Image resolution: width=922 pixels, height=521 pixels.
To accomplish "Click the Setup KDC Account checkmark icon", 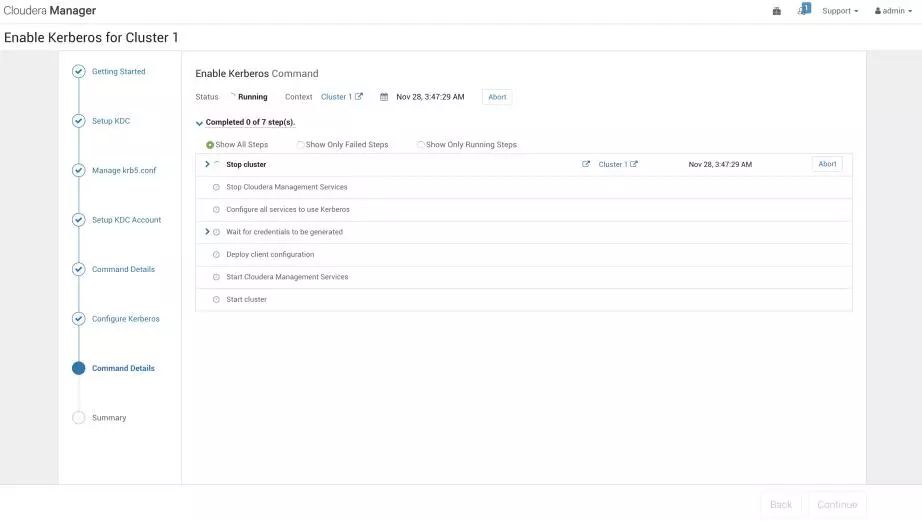I will point(78,219).
